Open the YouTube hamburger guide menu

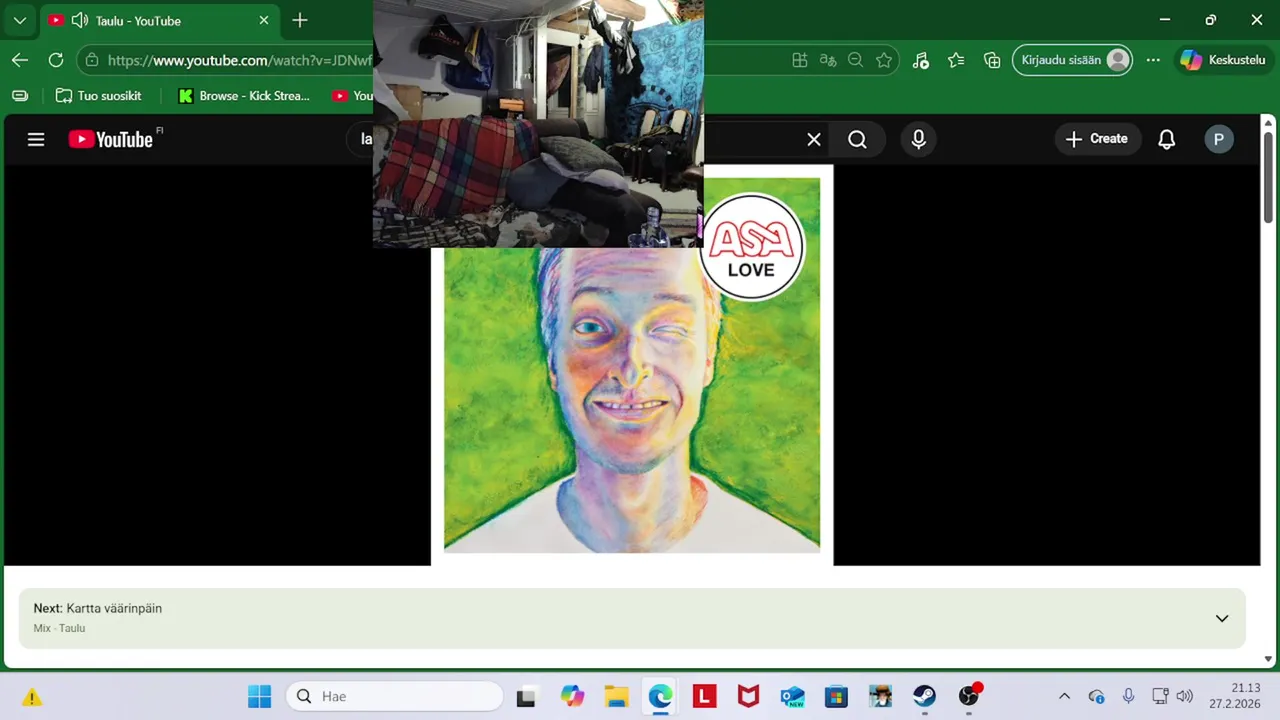[36, 140]
